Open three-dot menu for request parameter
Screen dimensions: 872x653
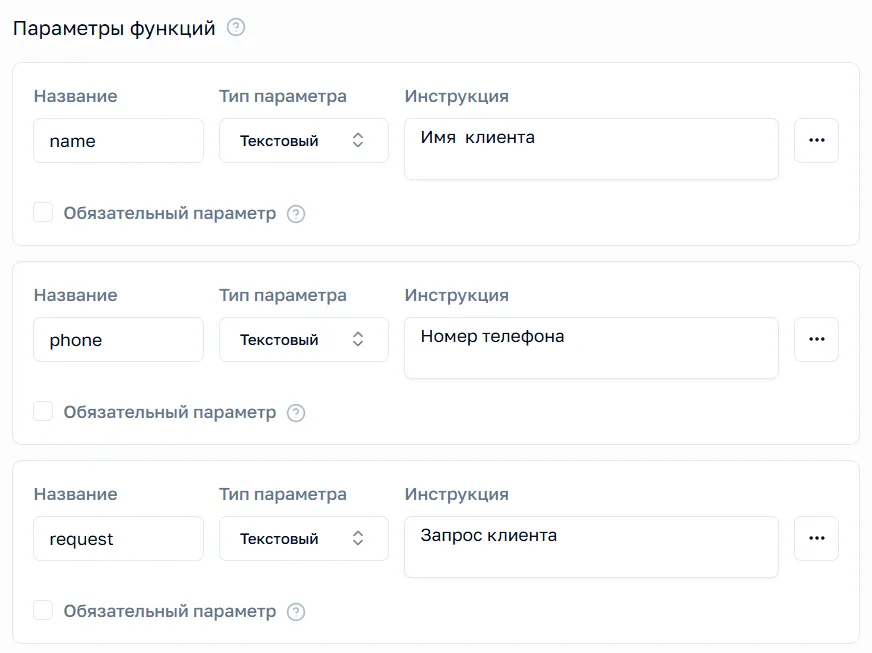click(x=816, y=538)
